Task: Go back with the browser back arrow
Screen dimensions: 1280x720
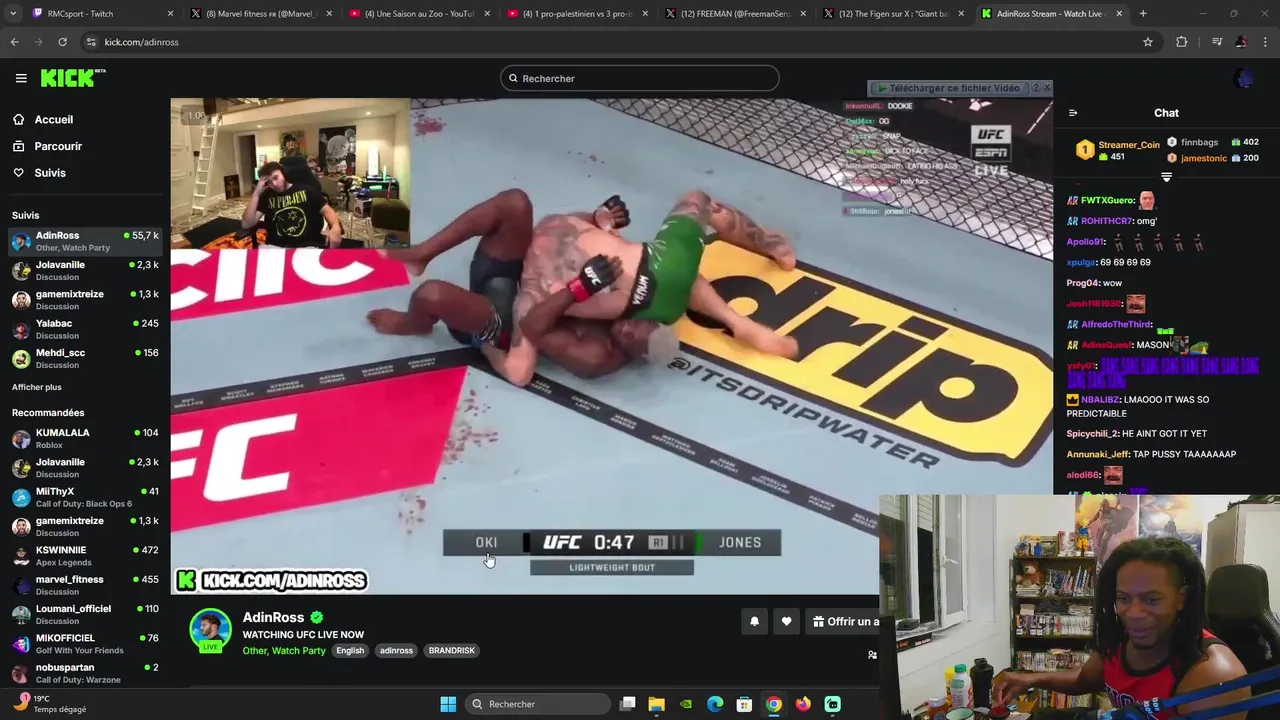Action: tap(15, 42)
